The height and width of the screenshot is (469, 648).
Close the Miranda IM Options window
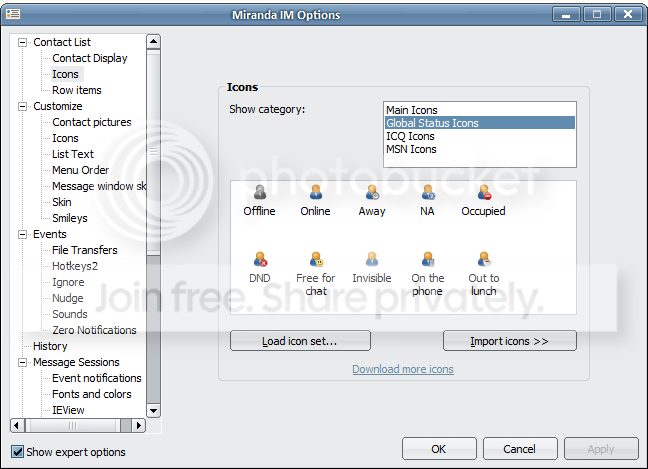tap(628, 14)
